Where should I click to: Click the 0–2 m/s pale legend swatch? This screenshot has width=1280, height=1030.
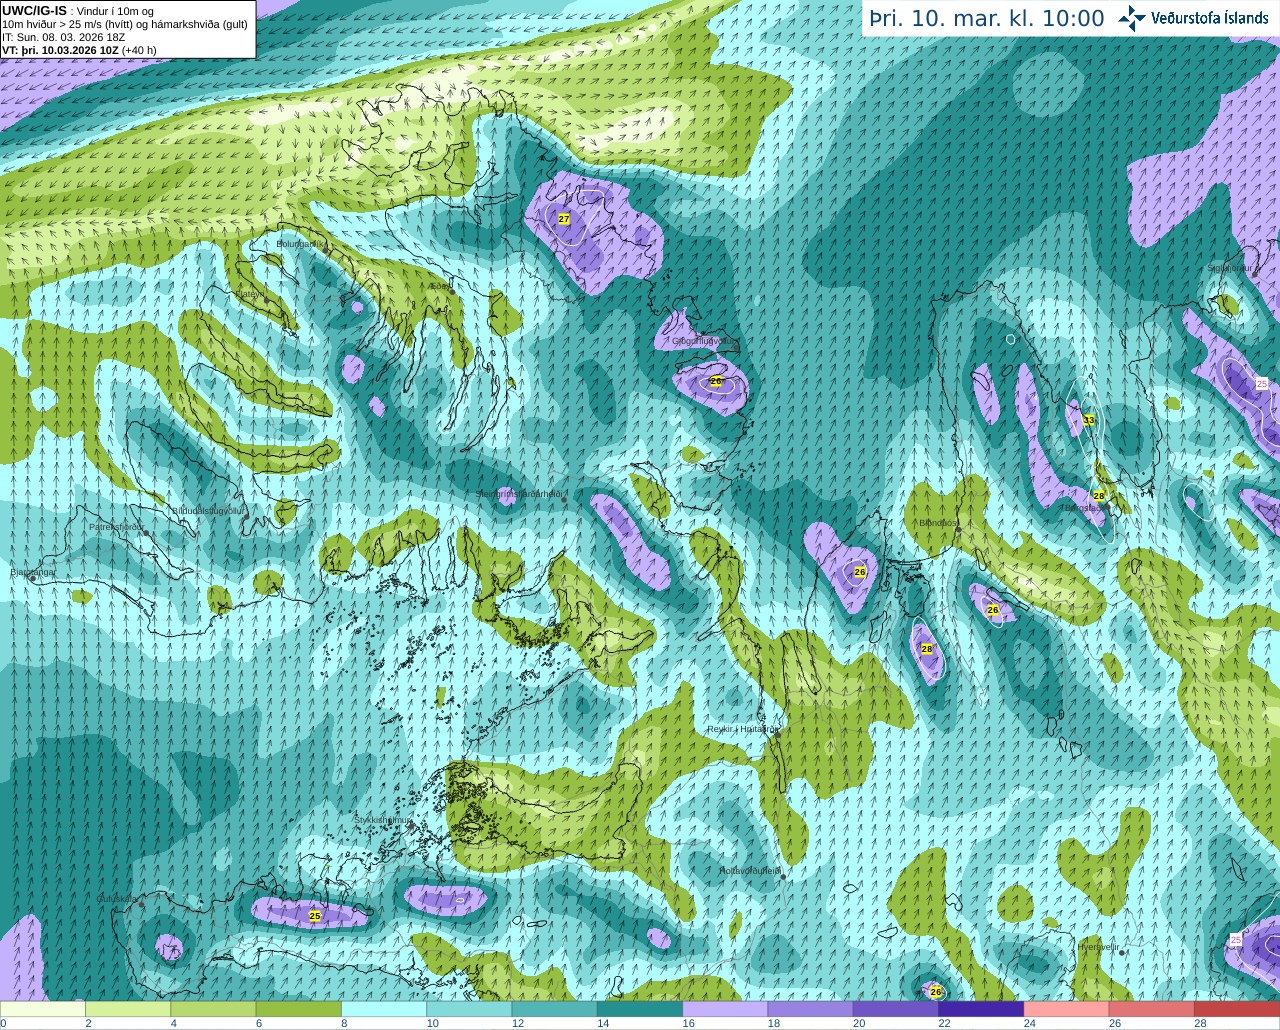click(43, 1009)
